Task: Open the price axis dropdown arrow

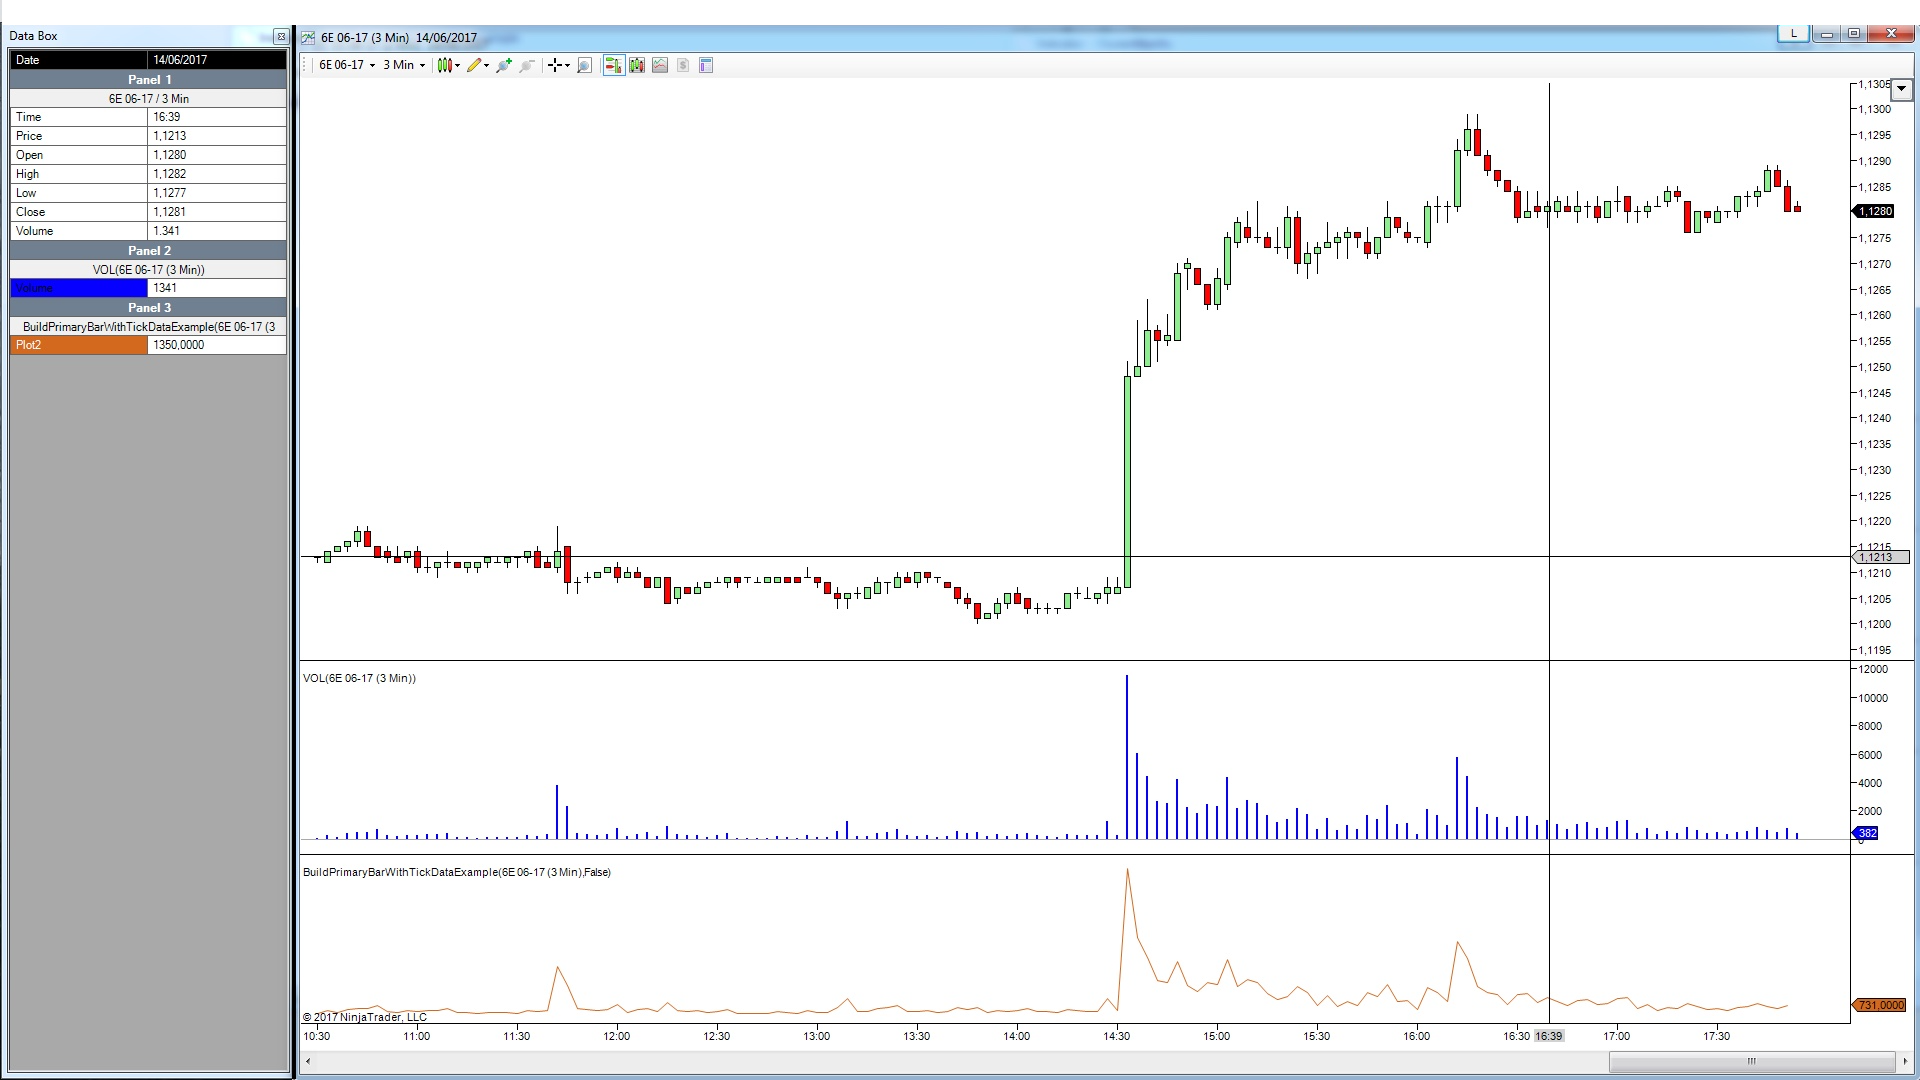Action: 1901,89
